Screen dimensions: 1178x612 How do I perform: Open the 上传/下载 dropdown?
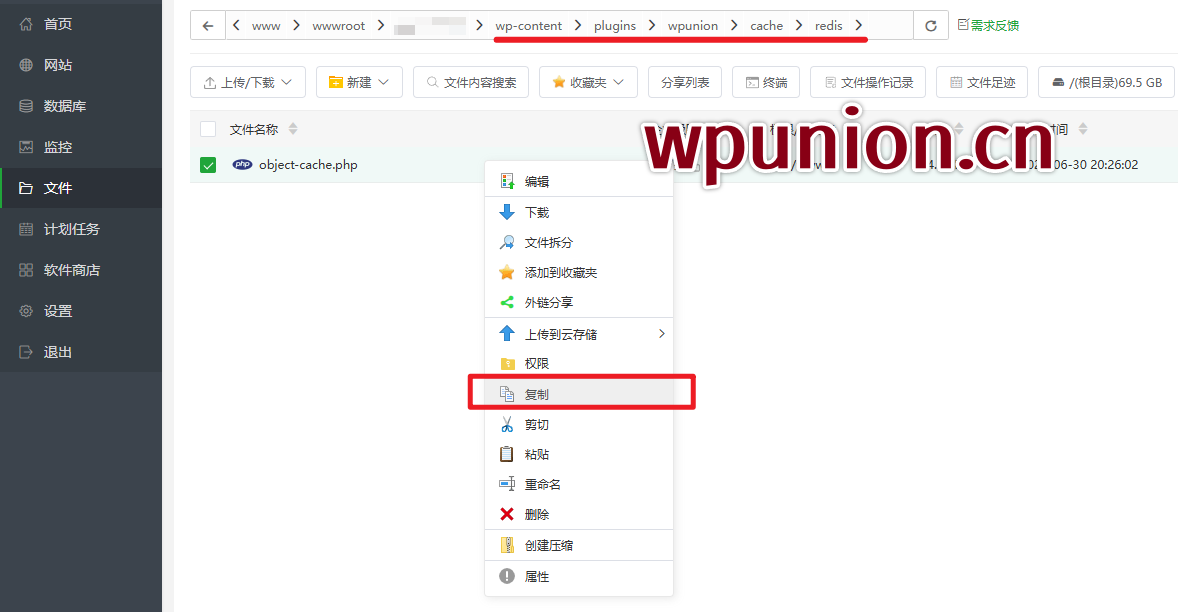coord(248,83)
